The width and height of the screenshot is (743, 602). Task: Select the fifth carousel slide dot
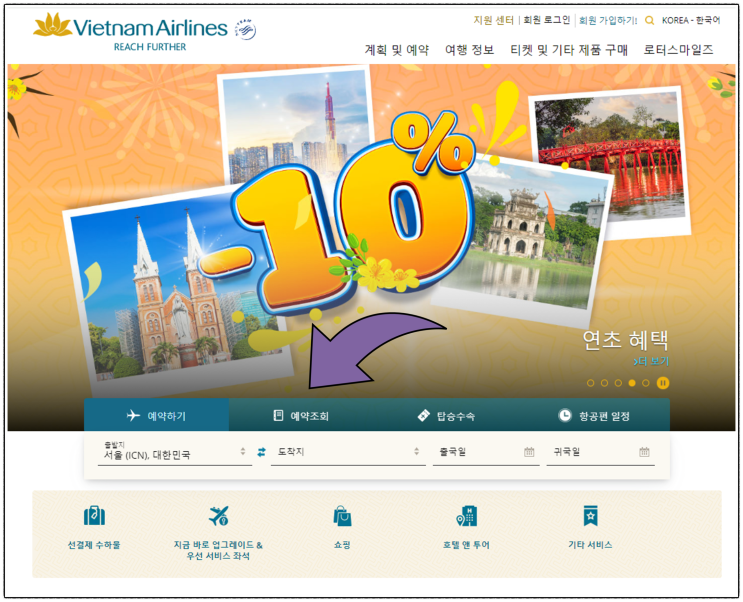[x=645, y=383]
